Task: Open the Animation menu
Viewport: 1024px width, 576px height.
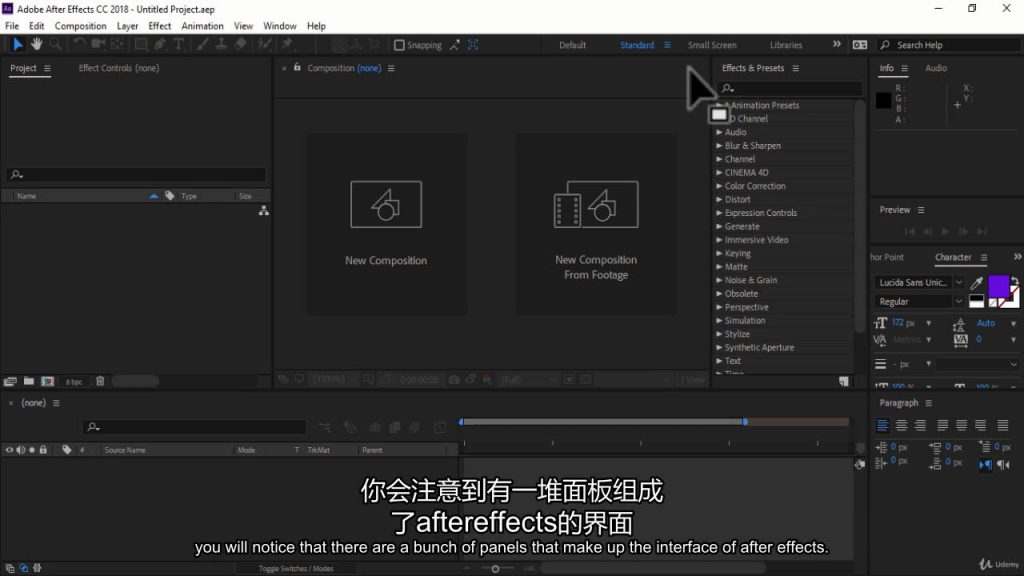Action: pos(202,26)
